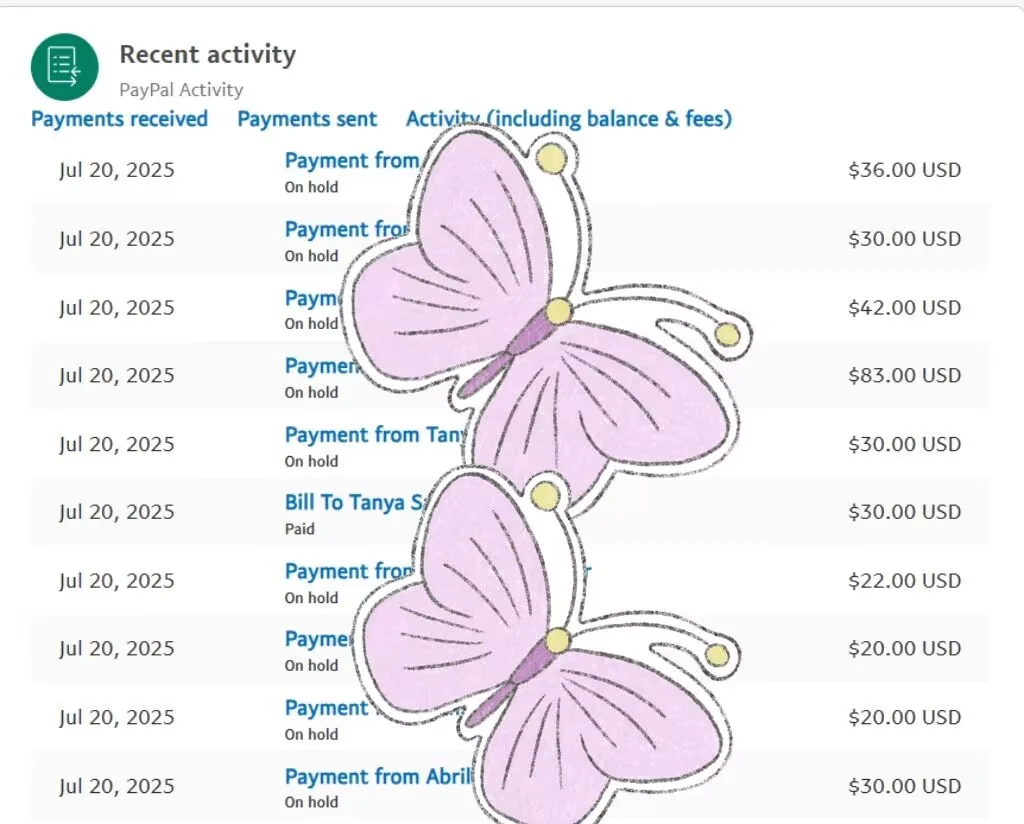Switch to the Payments sent tab
Viewport: 1024px width, 824px height.
[307, 119]
